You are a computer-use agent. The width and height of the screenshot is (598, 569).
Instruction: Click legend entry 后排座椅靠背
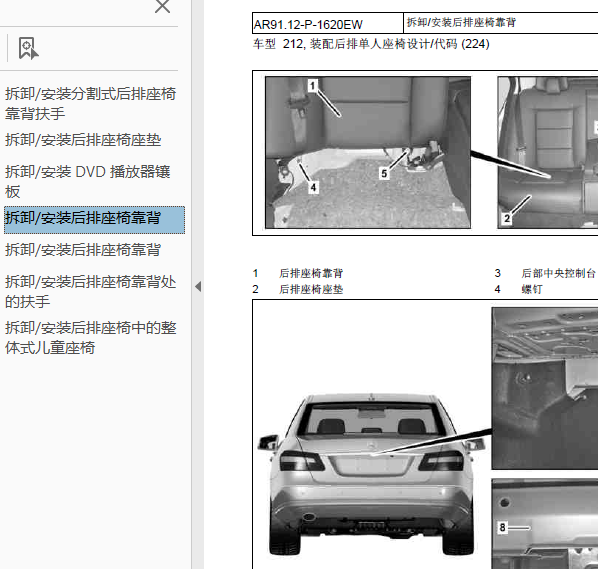[311, 273]
